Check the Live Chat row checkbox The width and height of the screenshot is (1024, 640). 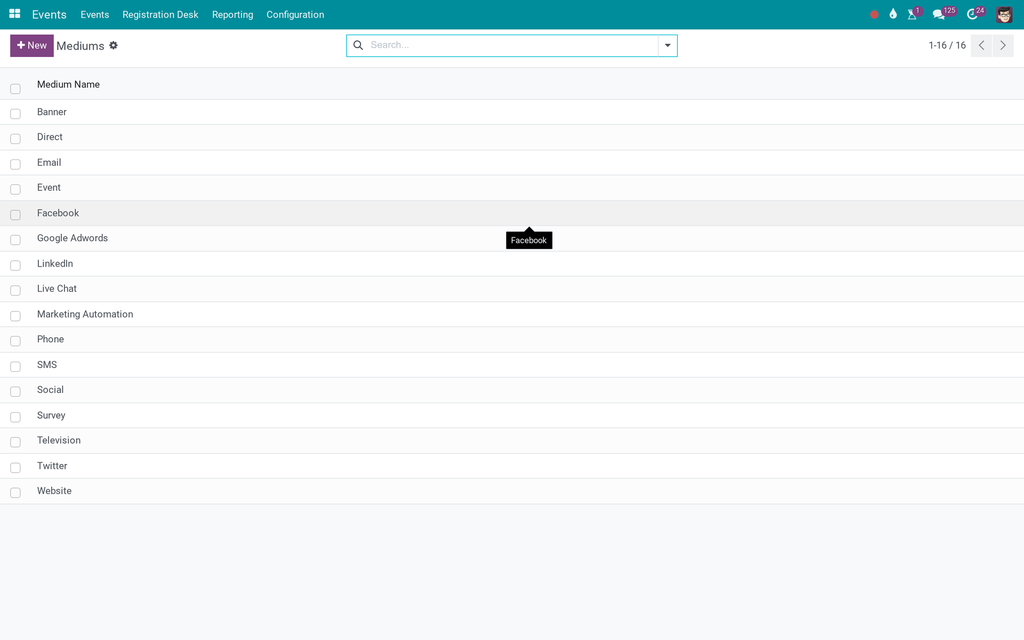pyautogui.click(x=16, y=290)
